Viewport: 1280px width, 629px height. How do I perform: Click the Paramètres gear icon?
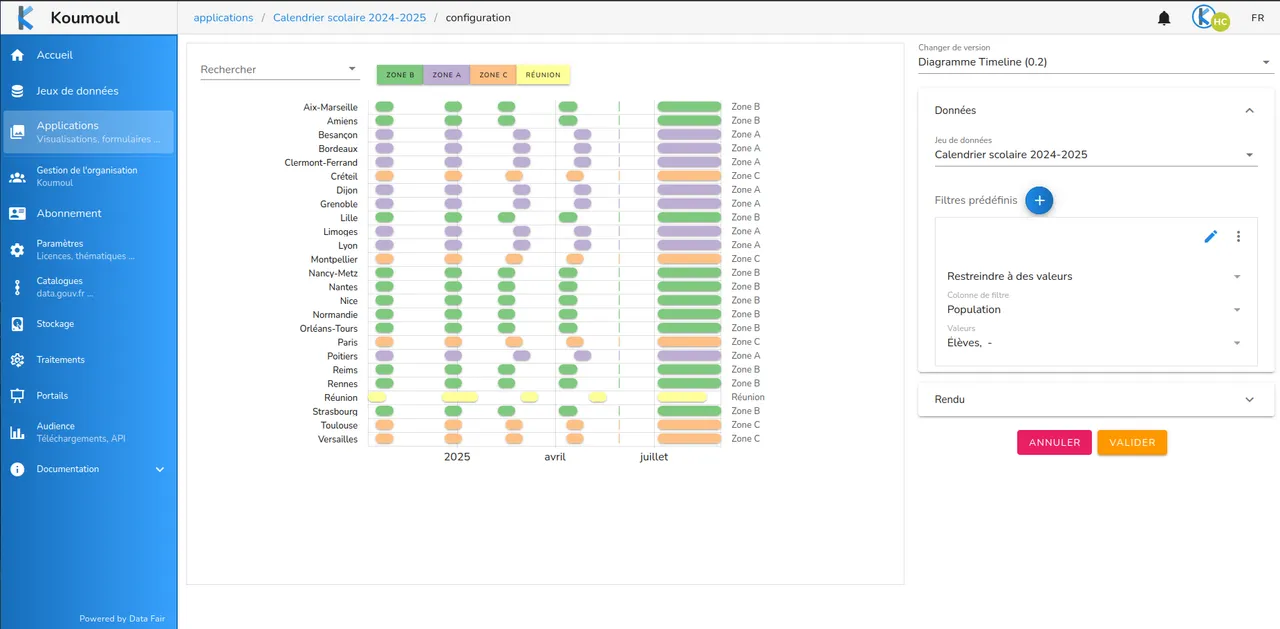pyautogui.click(x=17, y=250)
